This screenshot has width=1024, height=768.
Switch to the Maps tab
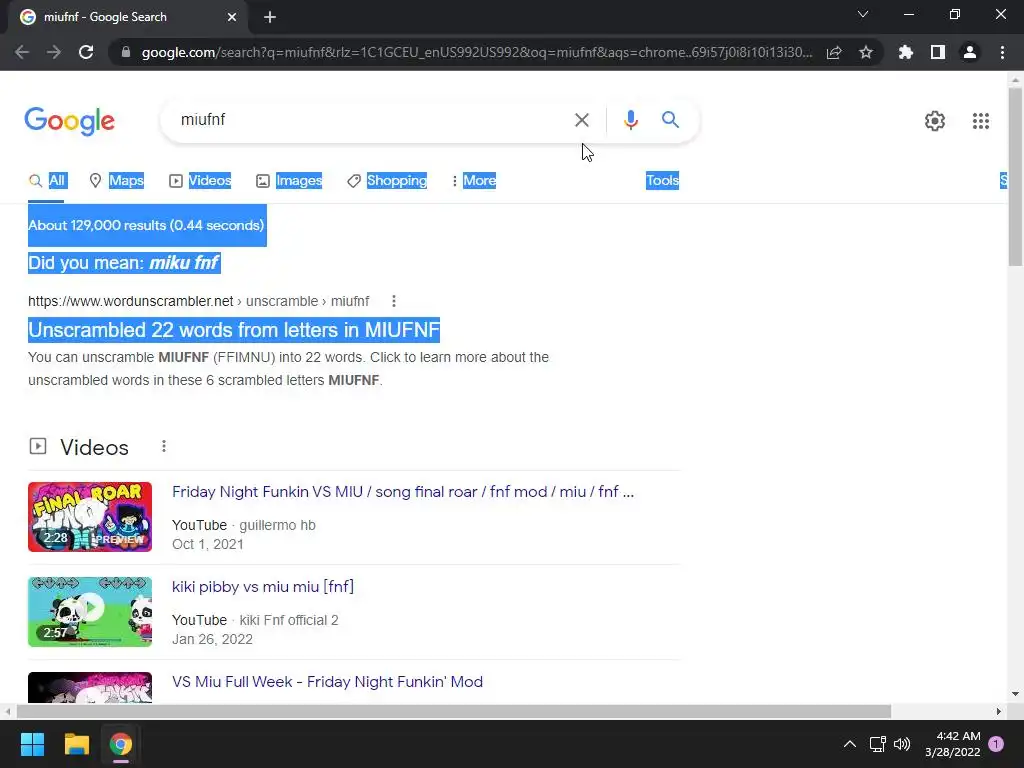117,181
